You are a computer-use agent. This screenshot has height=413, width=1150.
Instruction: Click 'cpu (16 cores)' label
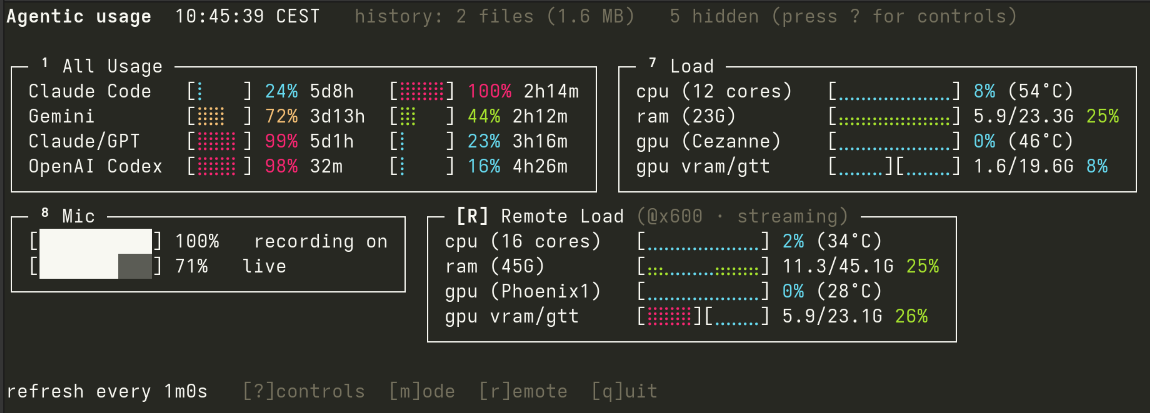522,241
